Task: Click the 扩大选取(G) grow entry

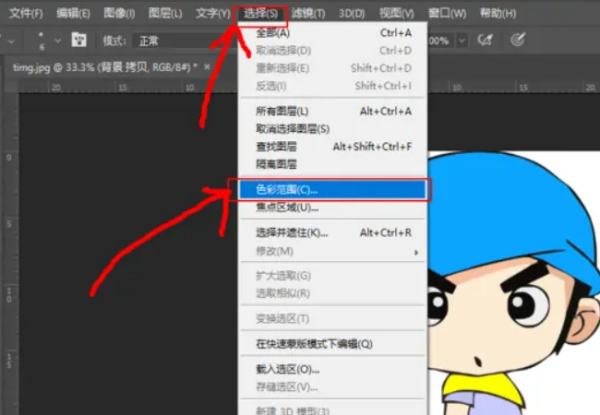Action: 333,276
